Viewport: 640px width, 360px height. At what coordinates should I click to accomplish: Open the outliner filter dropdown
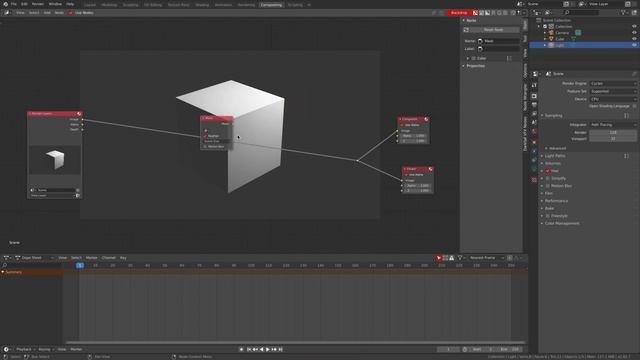coord(624,13)
